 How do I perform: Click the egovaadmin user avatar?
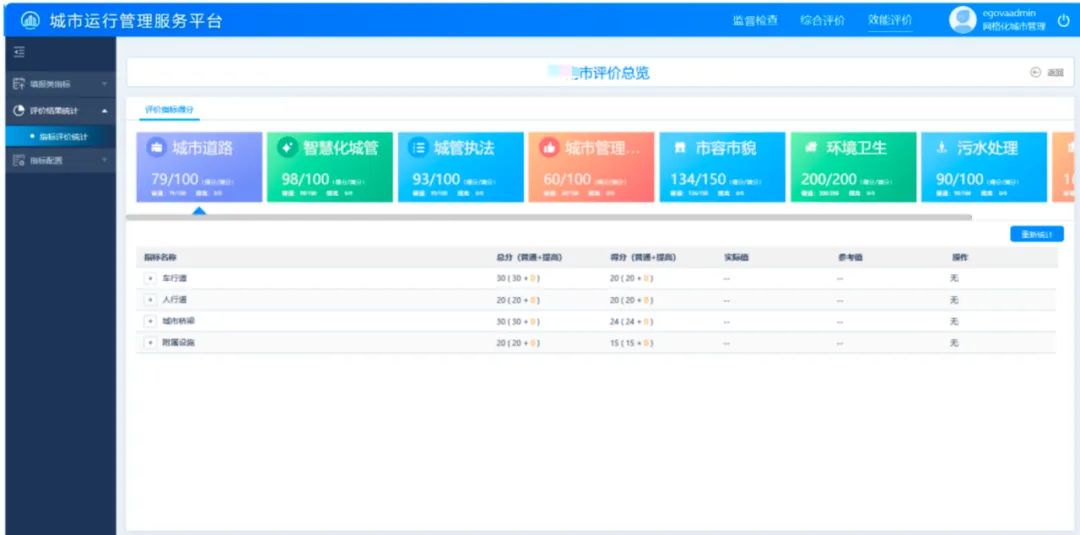962,20
